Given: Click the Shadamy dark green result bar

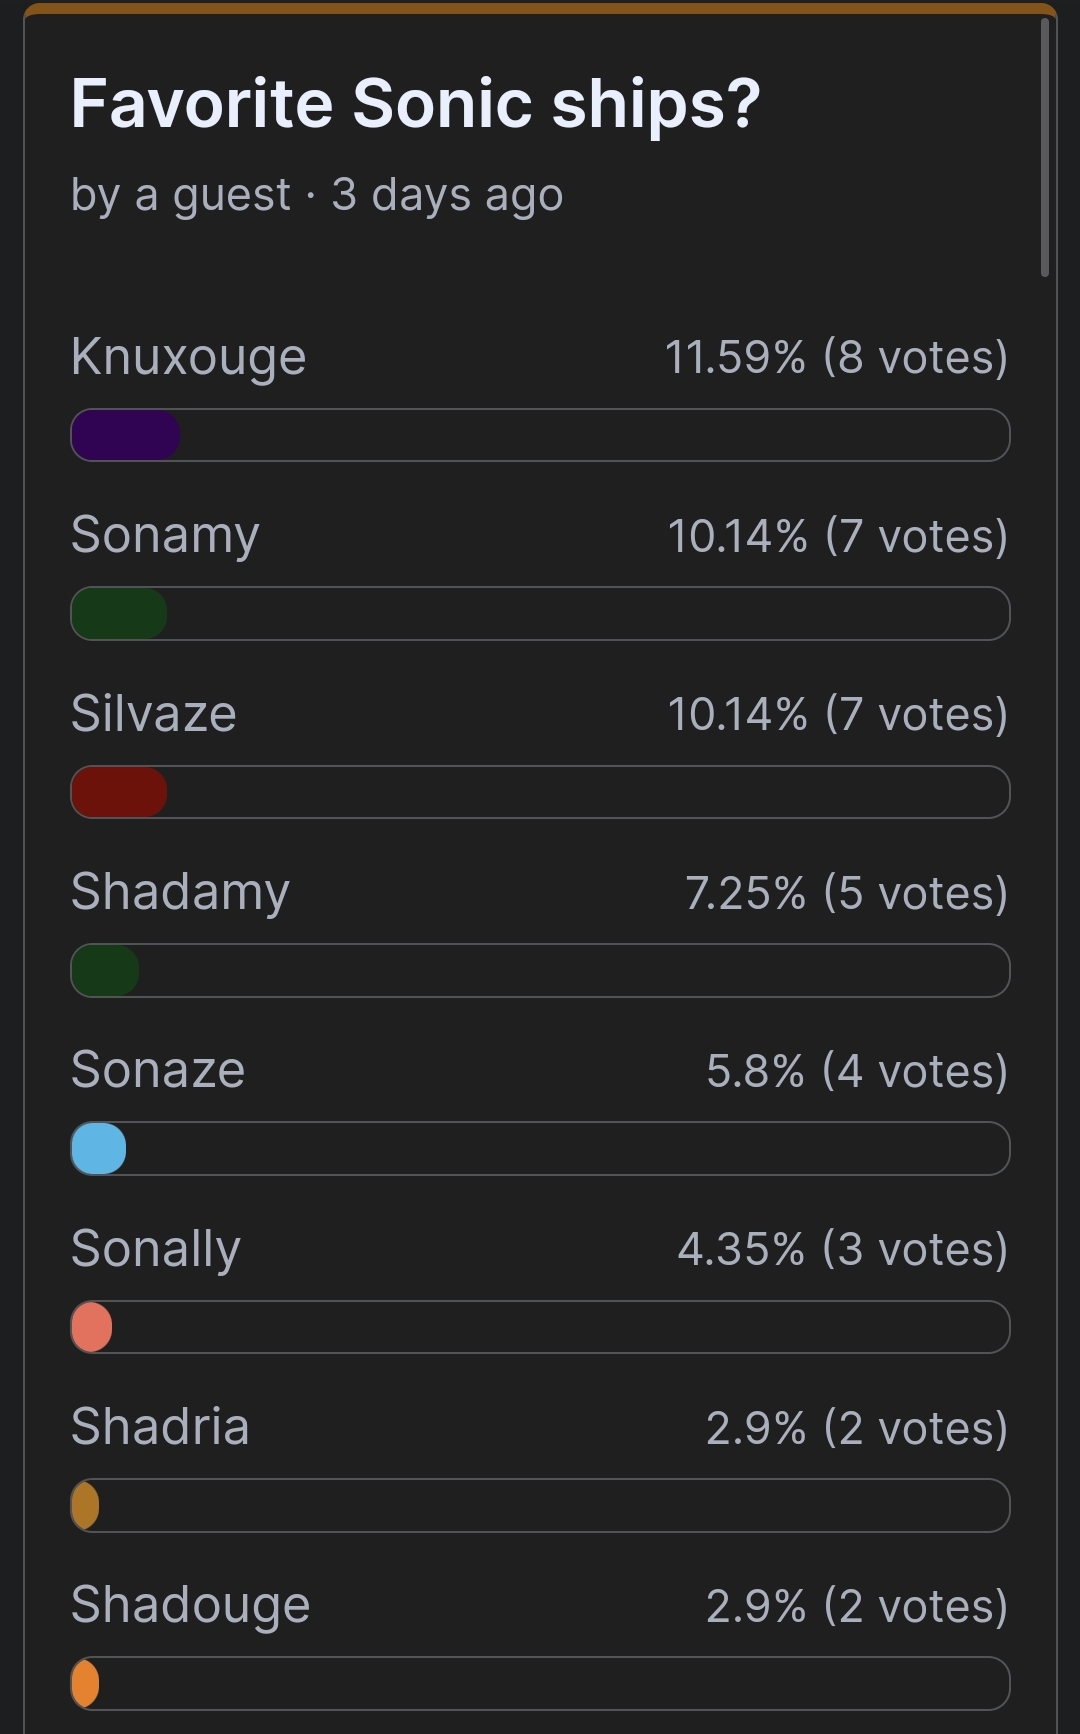Looking at the screenshot, I should (x=105, y=970).
